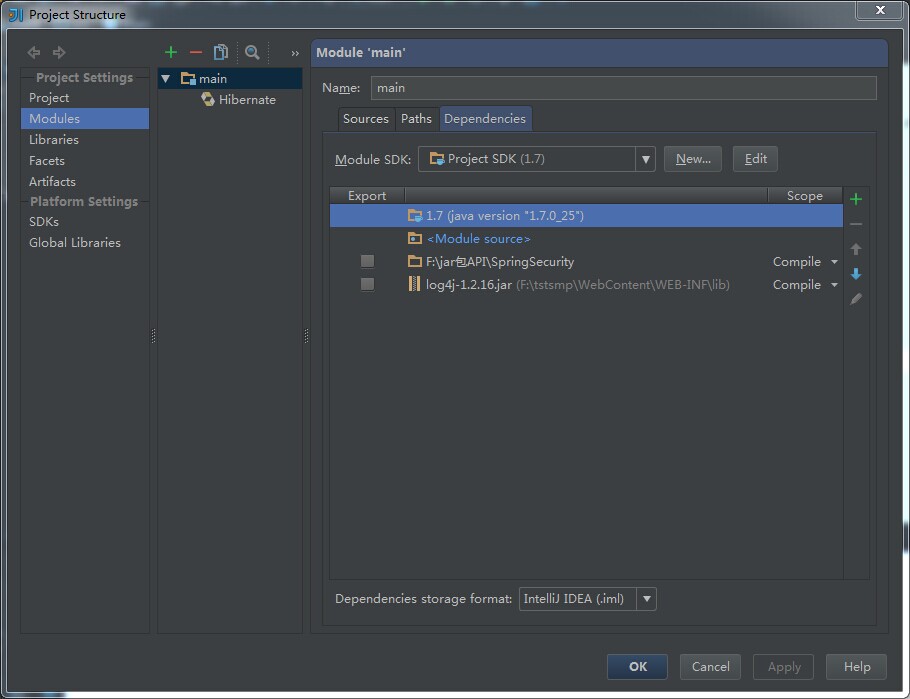Select the <Module source> entry

[586, 238]
